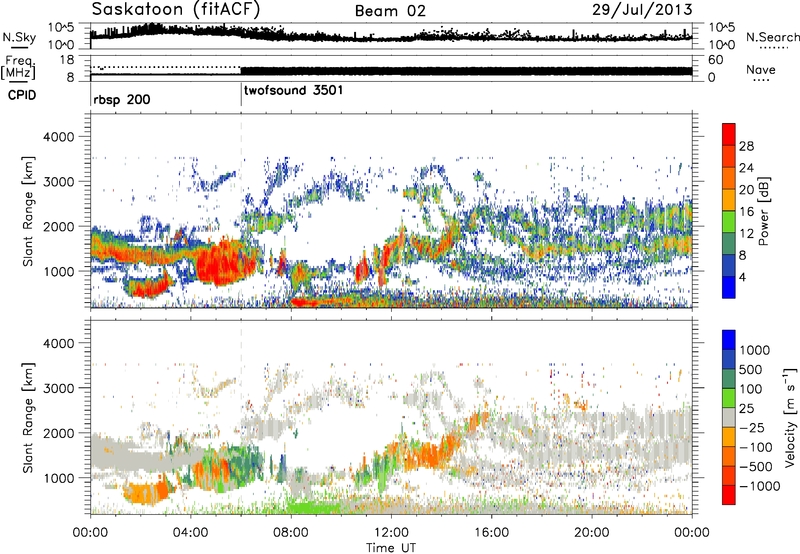Click the 'N.Search' legend label
Viewport: 800px width, 554px height.
pos(772,37)
